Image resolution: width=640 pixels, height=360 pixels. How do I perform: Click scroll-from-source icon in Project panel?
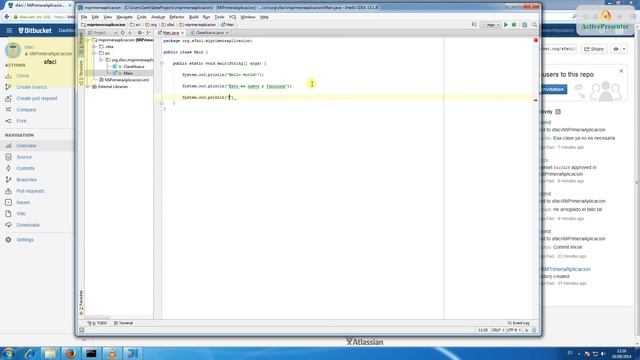(122, 33)
